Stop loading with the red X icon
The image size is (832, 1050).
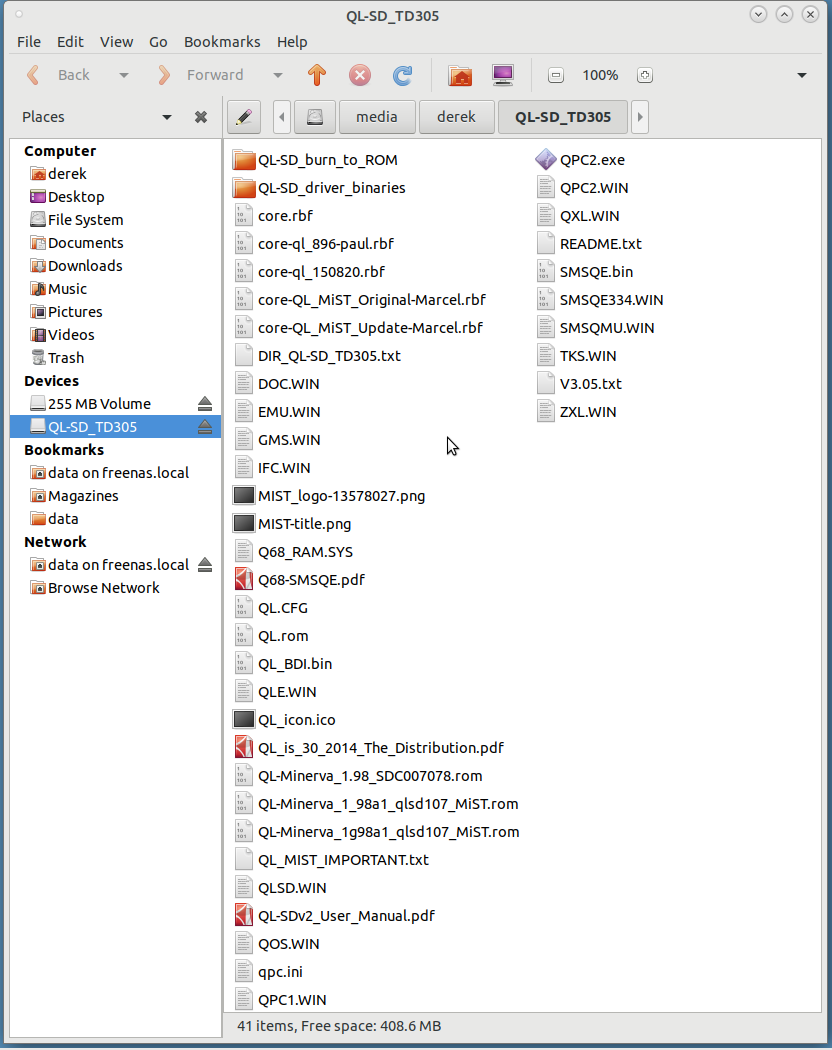360,75
